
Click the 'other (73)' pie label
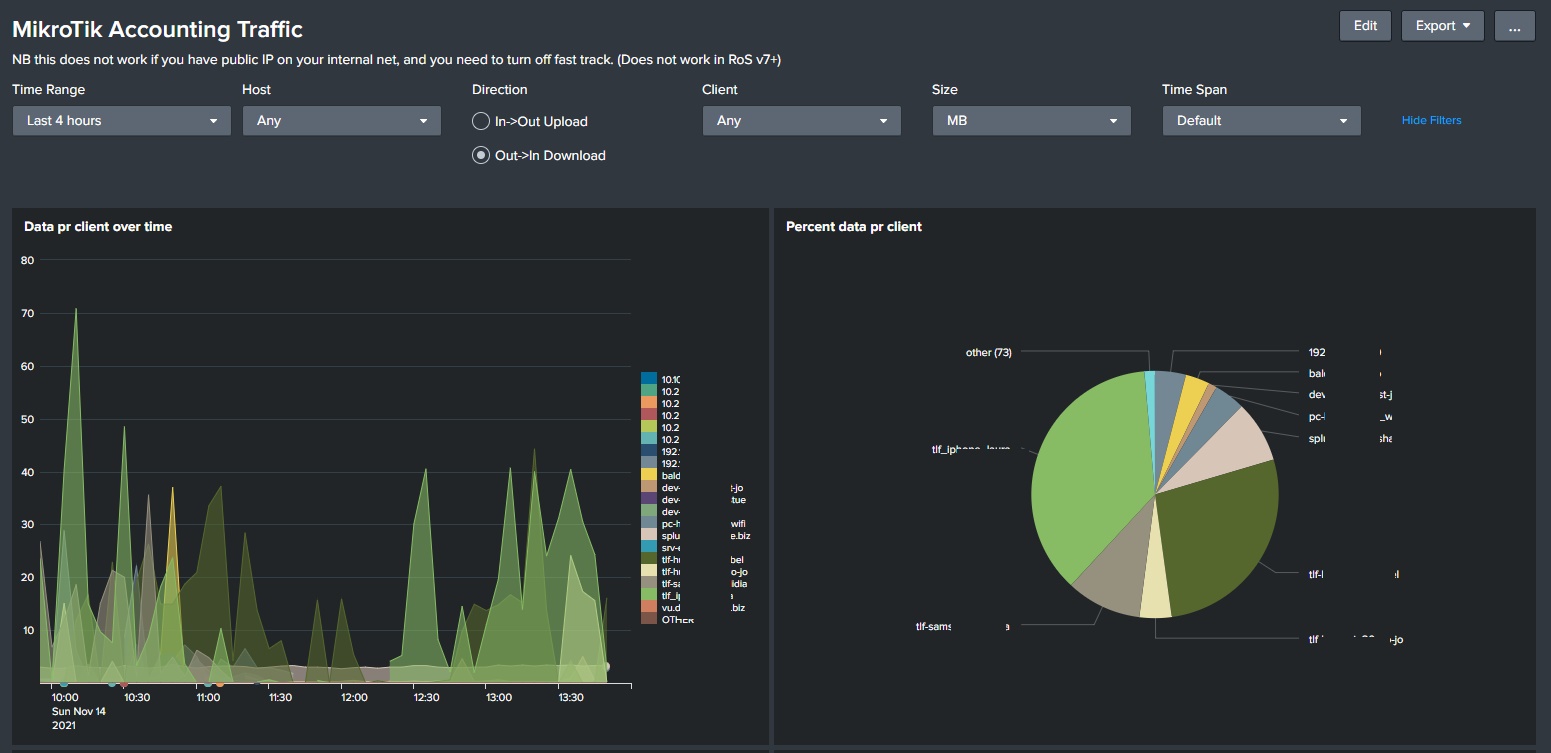(989, 352)
